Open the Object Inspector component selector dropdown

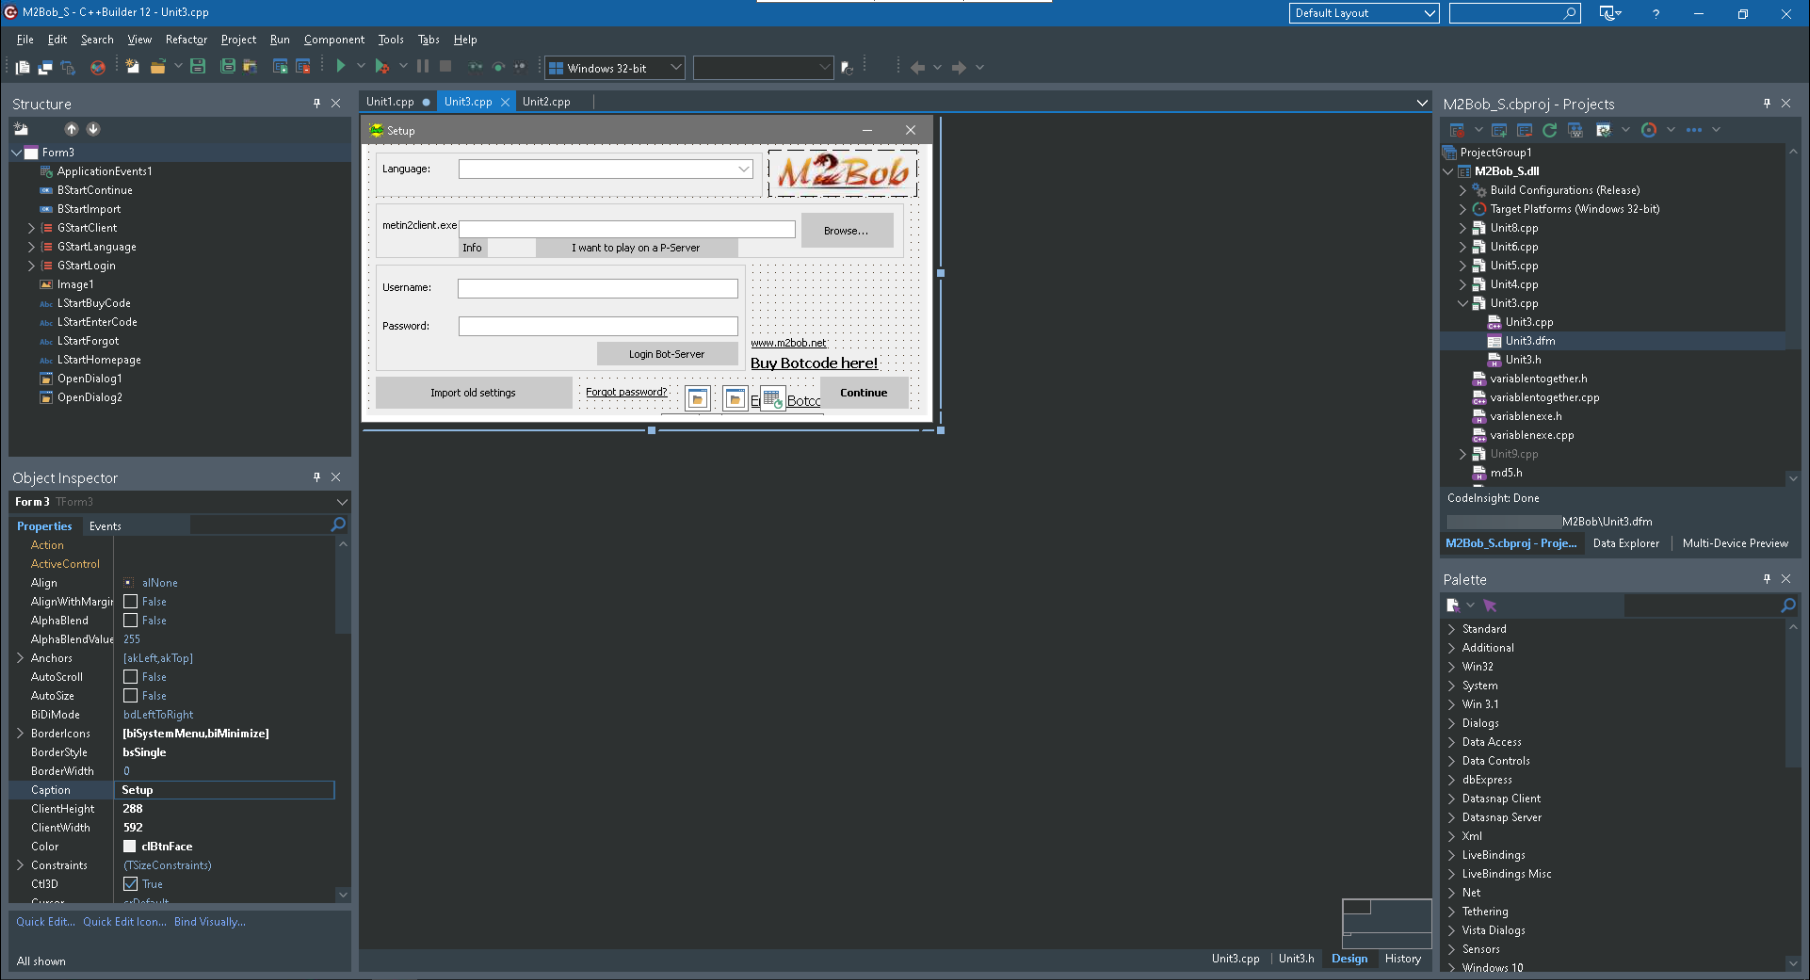point(341,502)
